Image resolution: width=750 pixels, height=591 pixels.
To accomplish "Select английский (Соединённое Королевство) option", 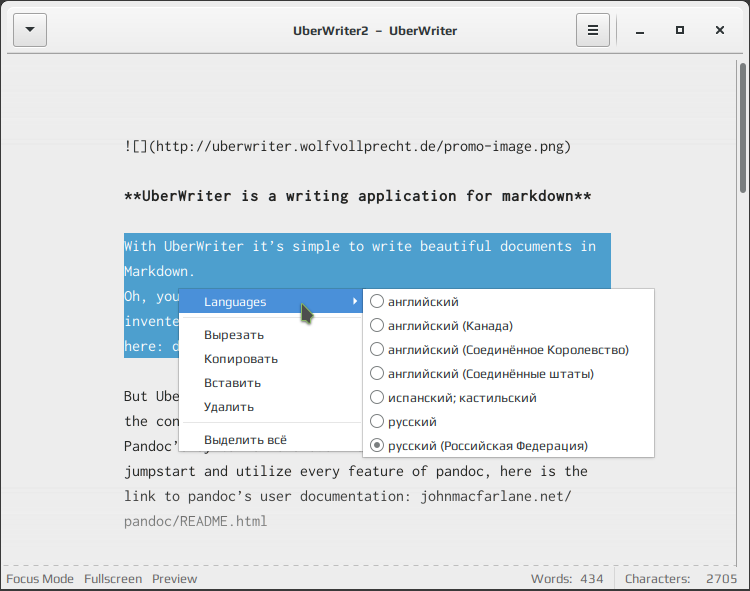I will point(508,350).
